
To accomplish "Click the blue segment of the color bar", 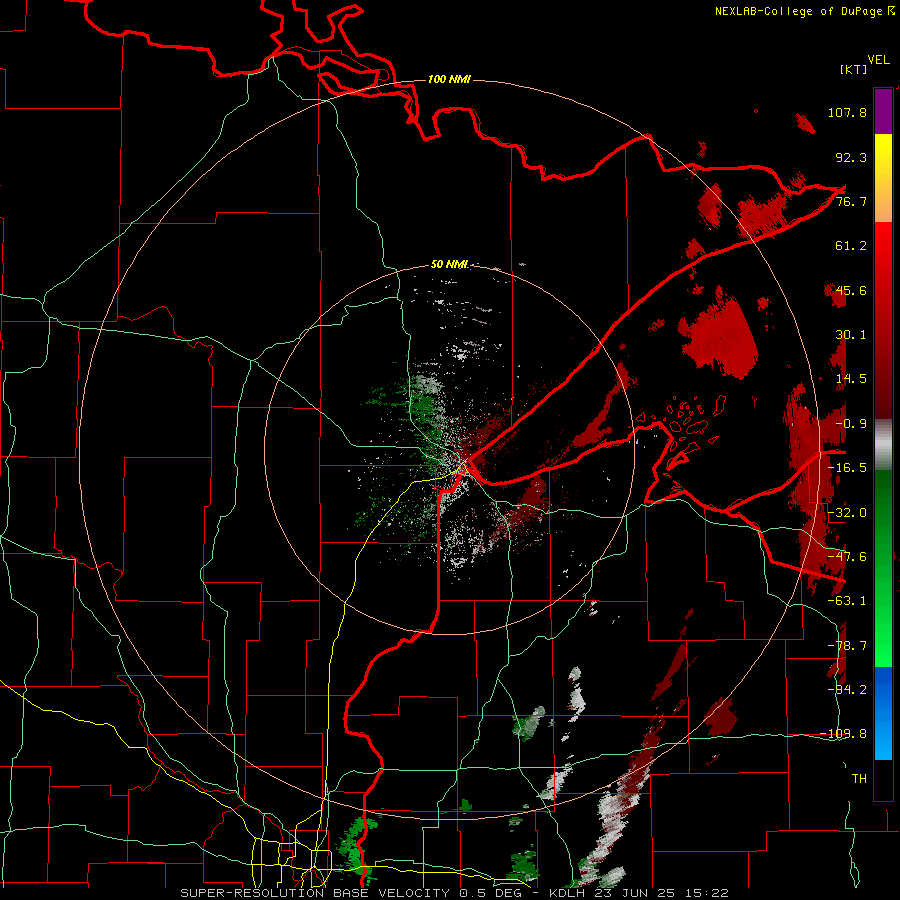I will click(883, 713).
